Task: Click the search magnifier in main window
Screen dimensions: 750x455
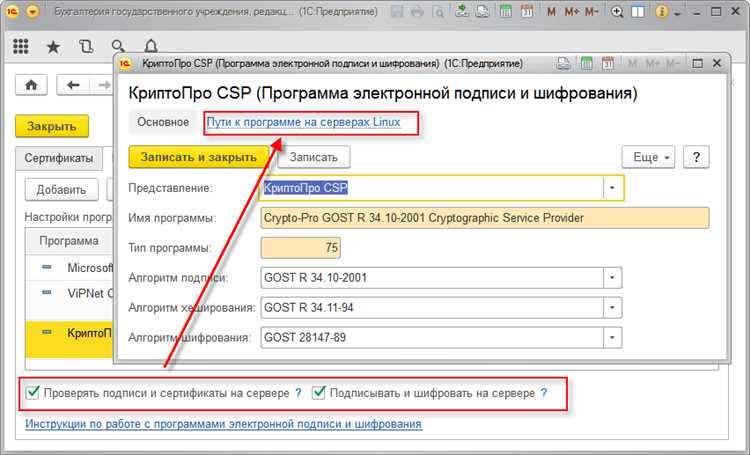Action: 118,46
